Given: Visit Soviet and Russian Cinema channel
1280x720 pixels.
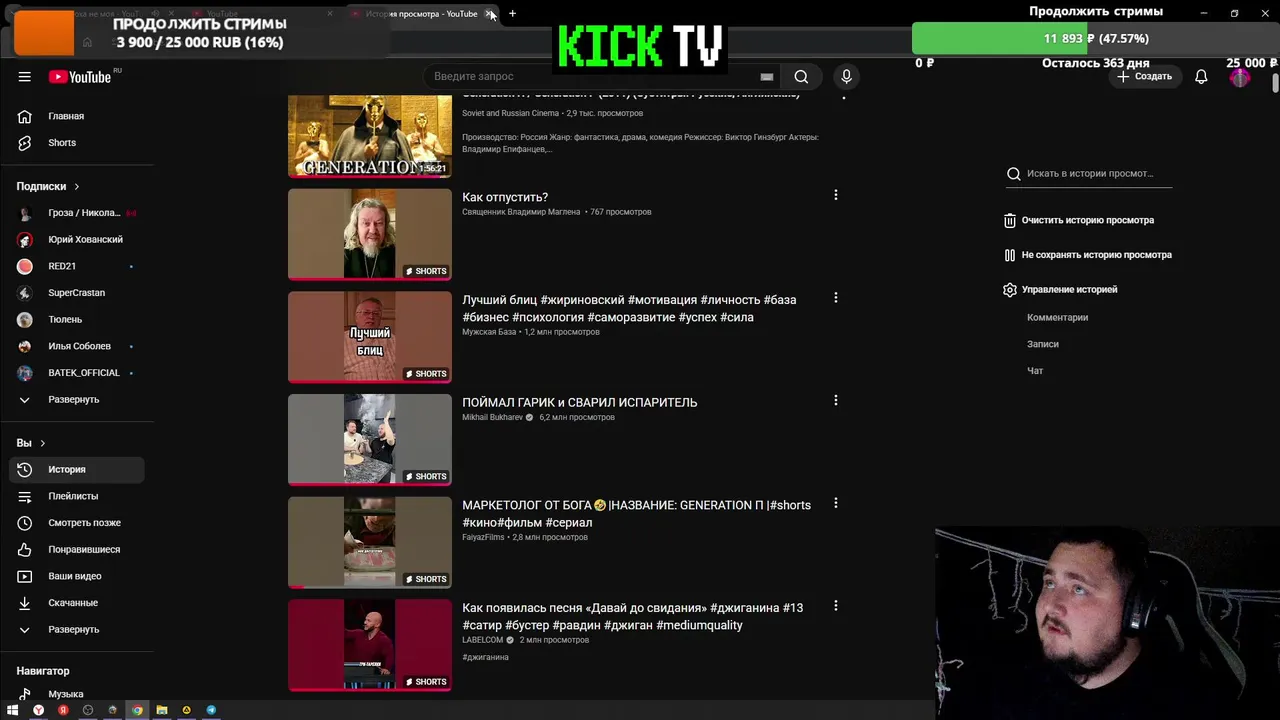Looking at the screenshot, I should (x=510, y=114).
